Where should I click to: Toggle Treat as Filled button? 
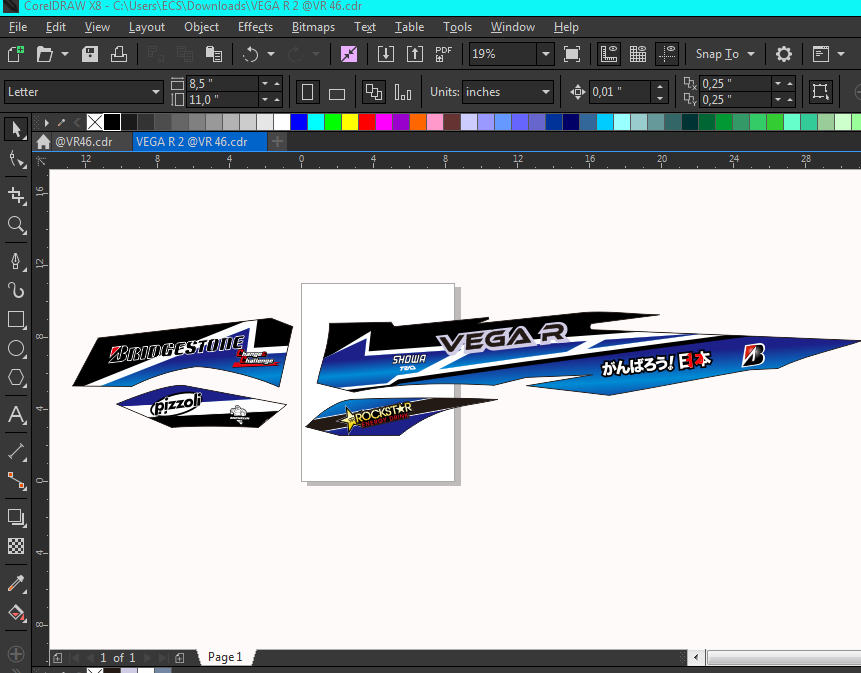(x=820, y=92)
